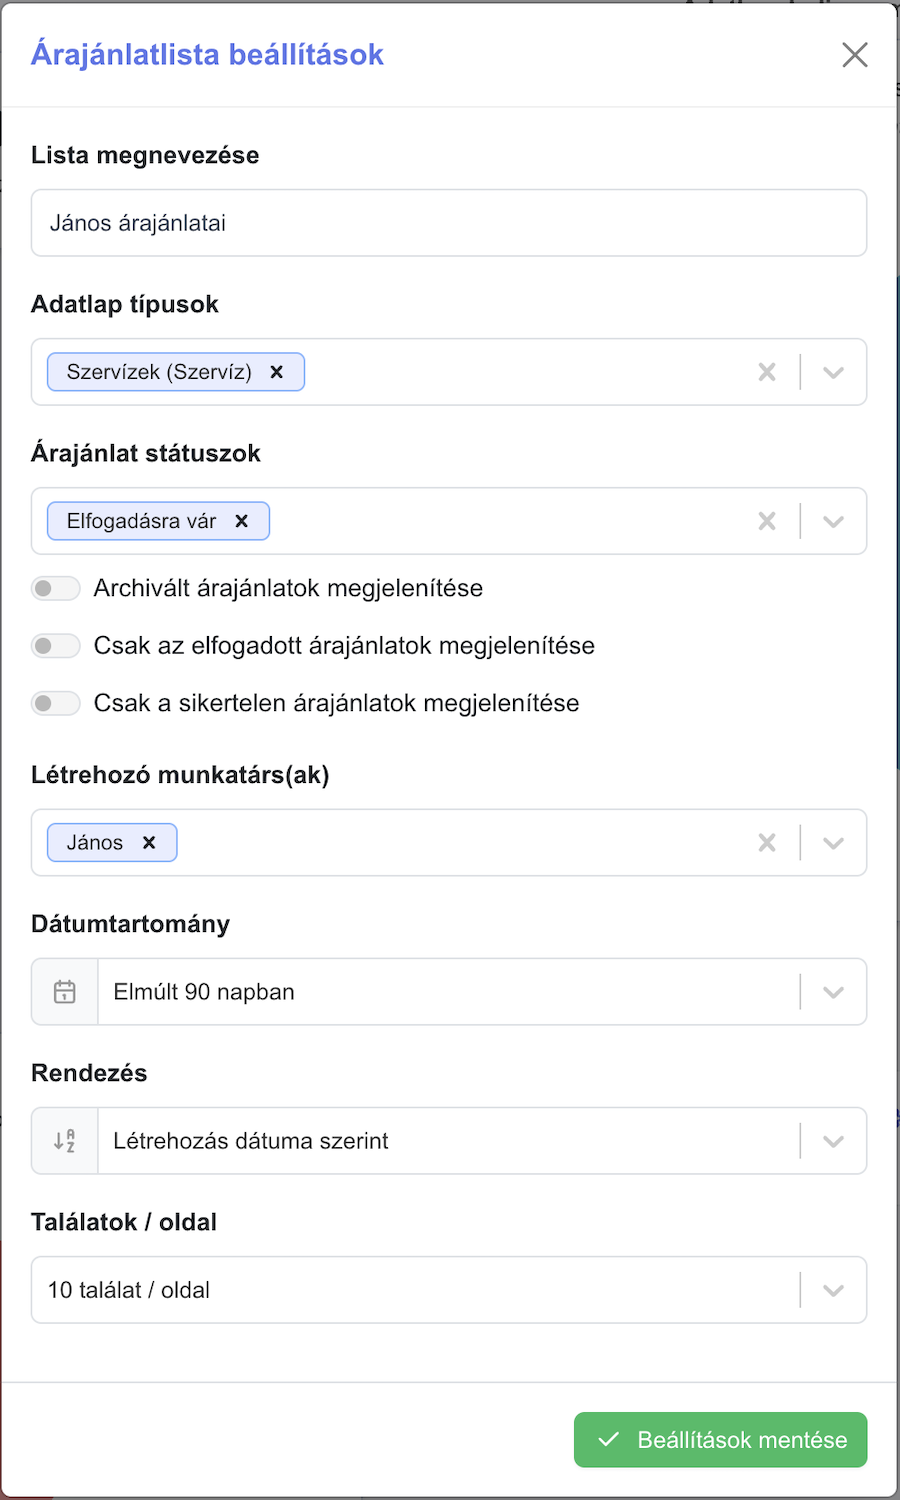Viewport: 900px width, 1500px height.
Task: Close the Árajánlatlista beállítások dialog
Action: click(855, 55)
